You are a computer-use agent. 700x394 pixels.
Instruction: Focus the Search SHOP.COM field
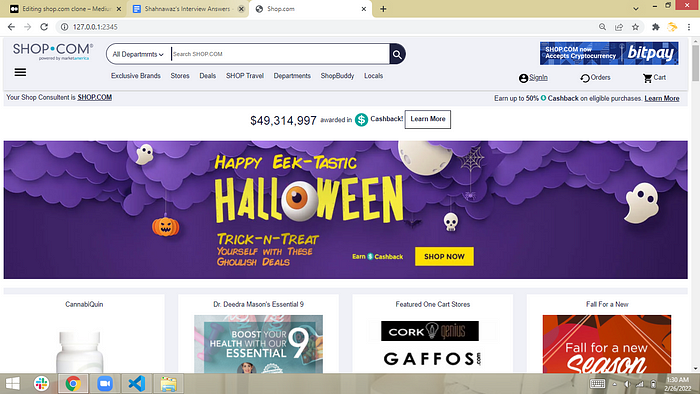(280, 54)
